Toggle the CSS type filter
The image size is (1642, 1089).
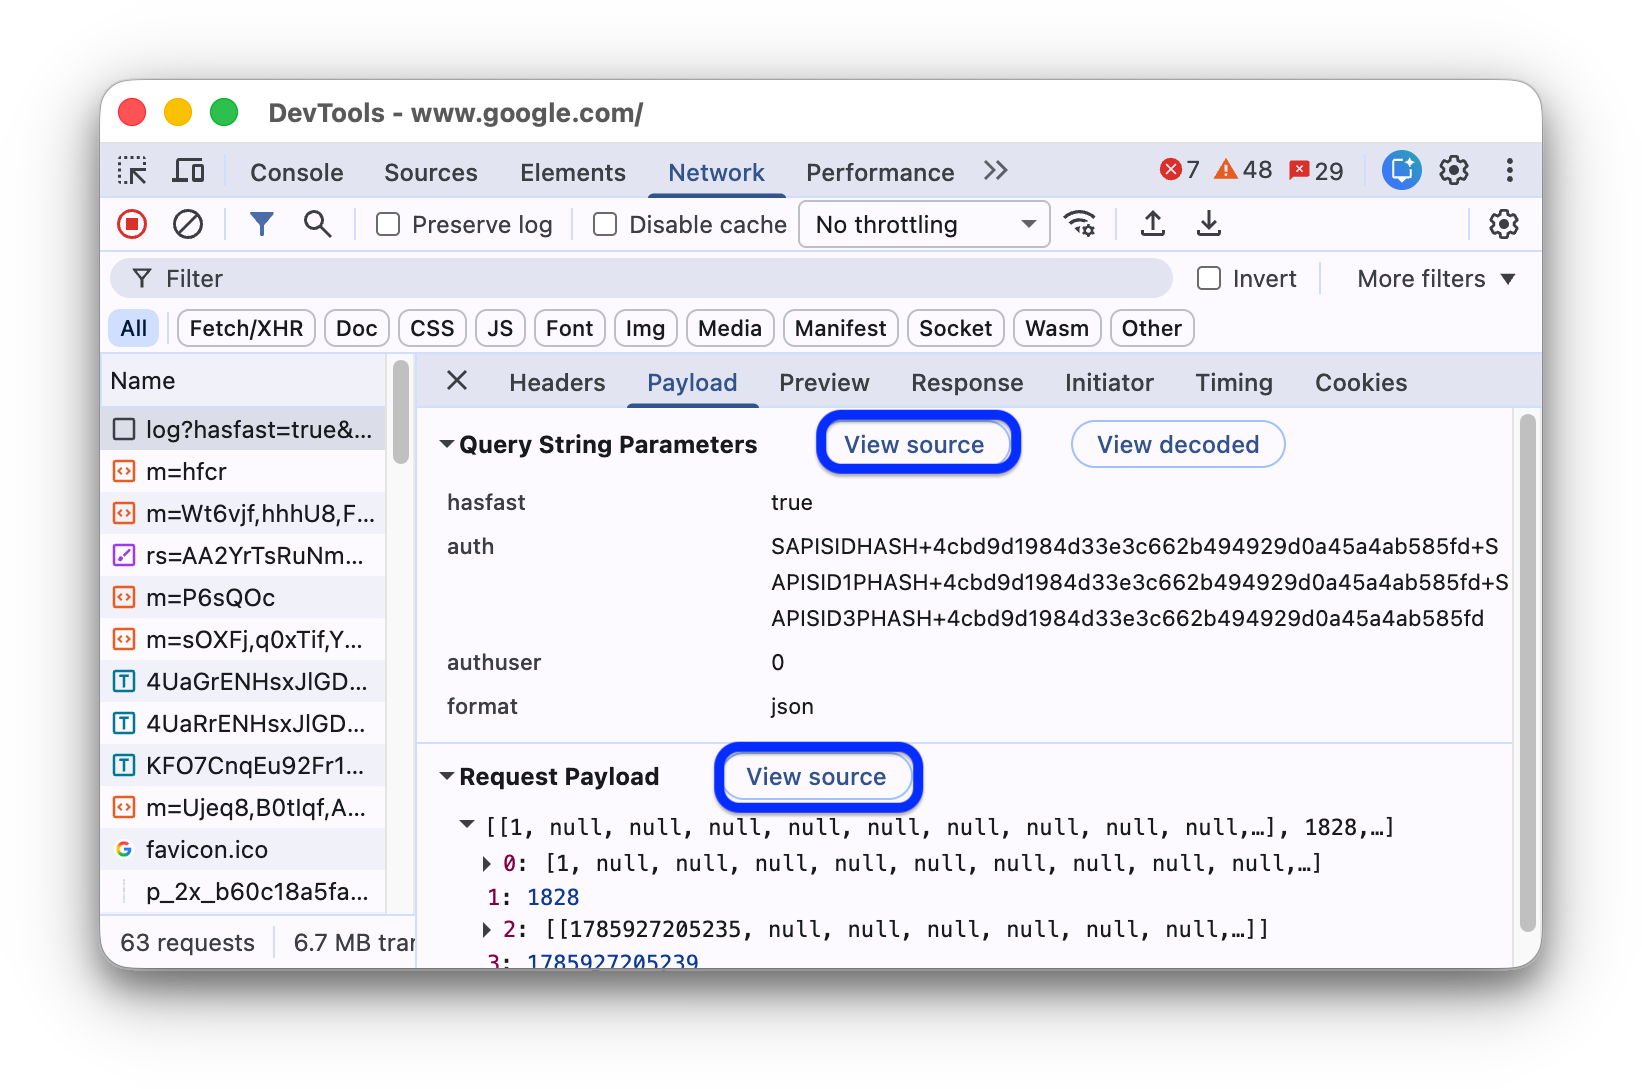tap(432, 328)
